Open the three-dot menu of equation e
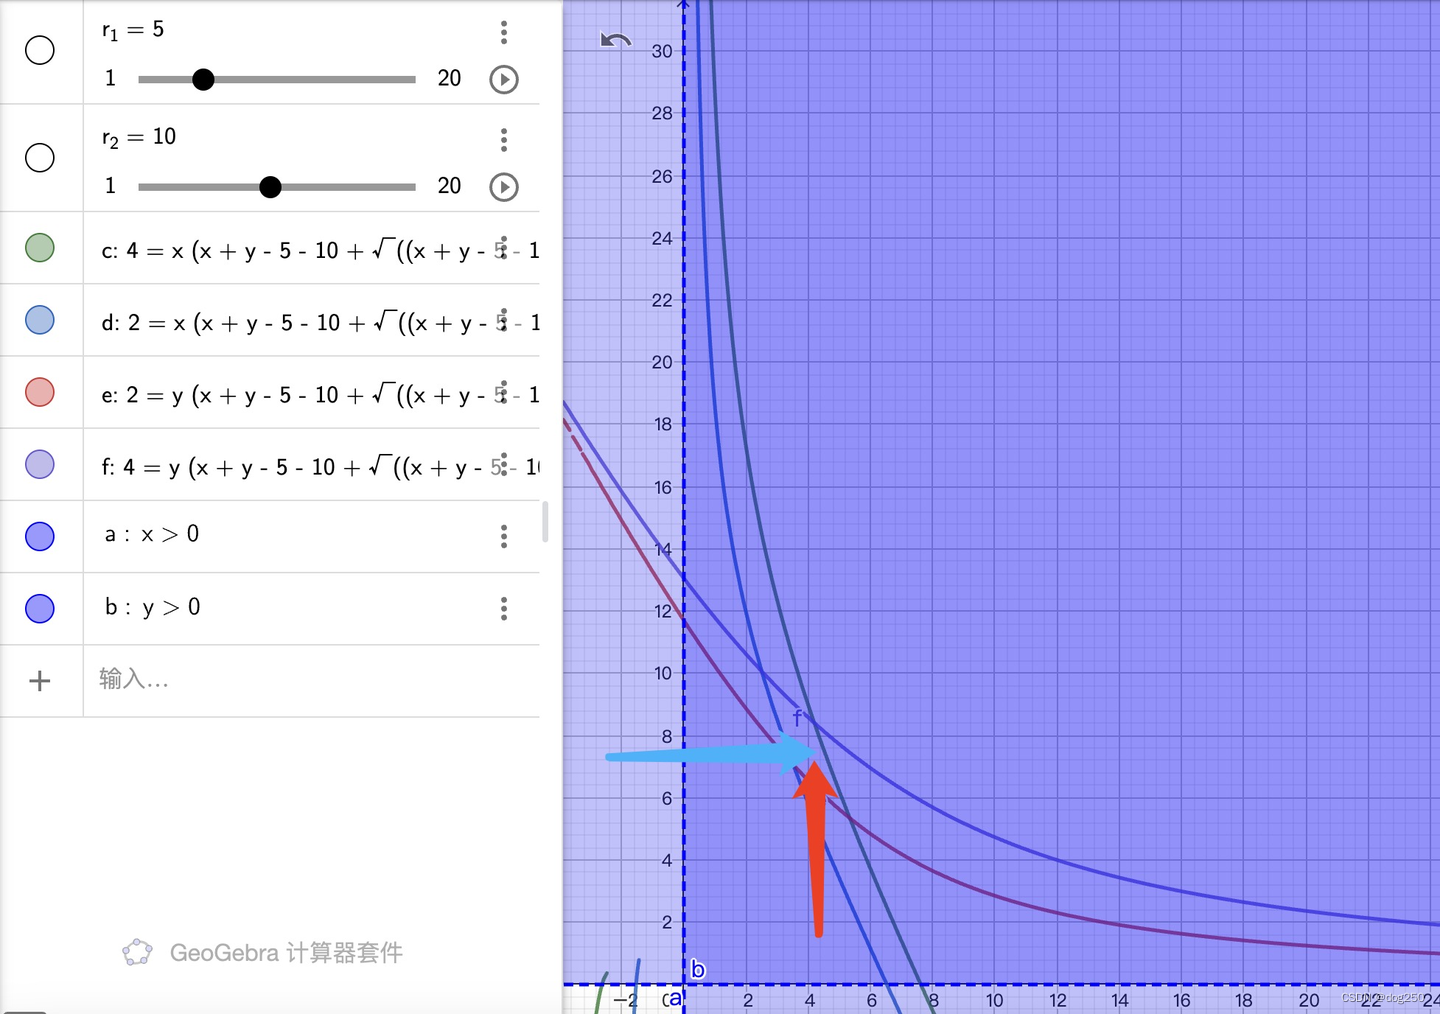The height and width of the screenshot is (1014, 1440). coord(504,392)
